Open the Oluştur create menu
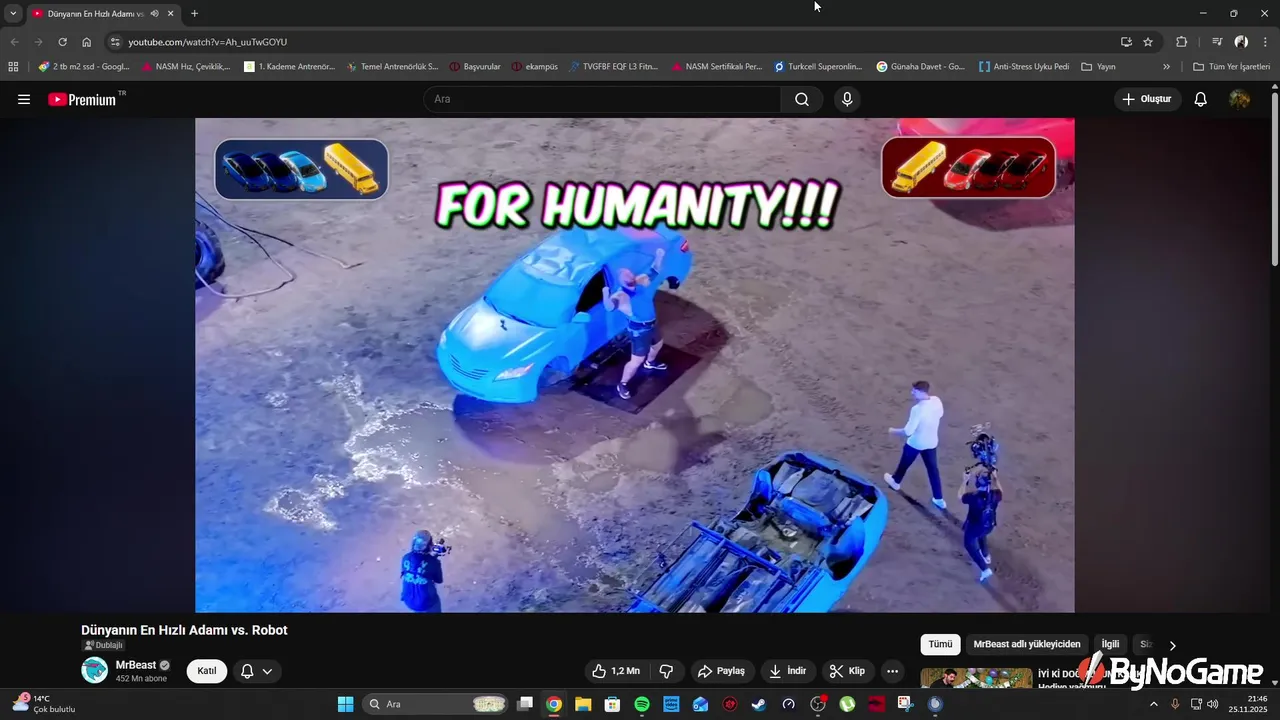The height and width of the screenshot is (720, 1280). point(1147,99)
